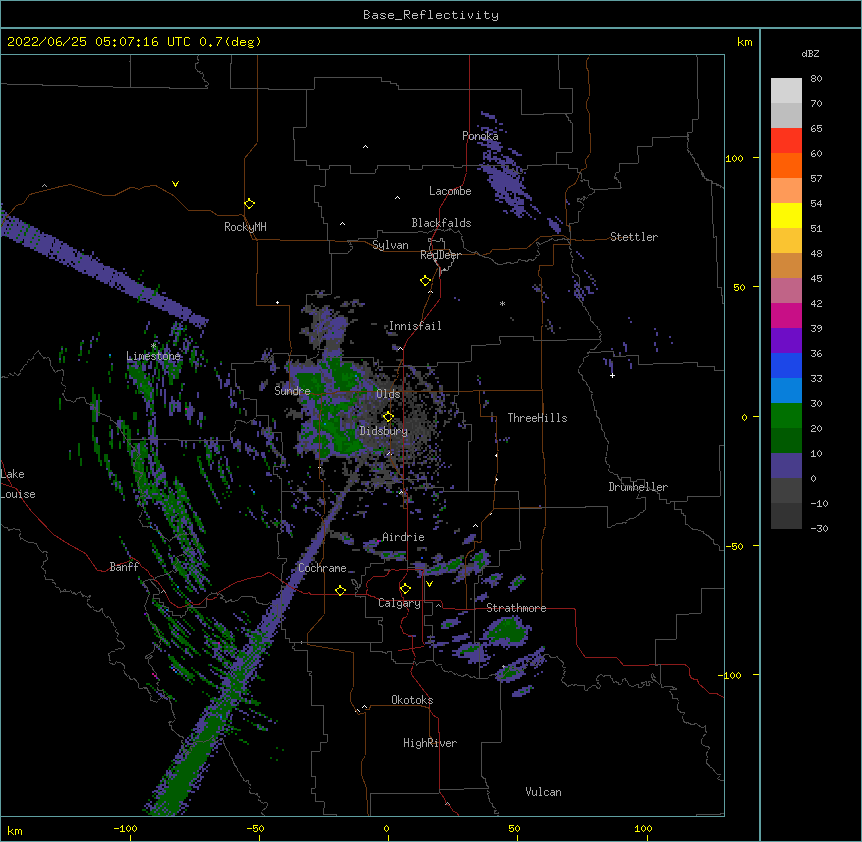Click the Airdrie label
Image resolution: width=862 pixels, height=842 pixels.
404,537
